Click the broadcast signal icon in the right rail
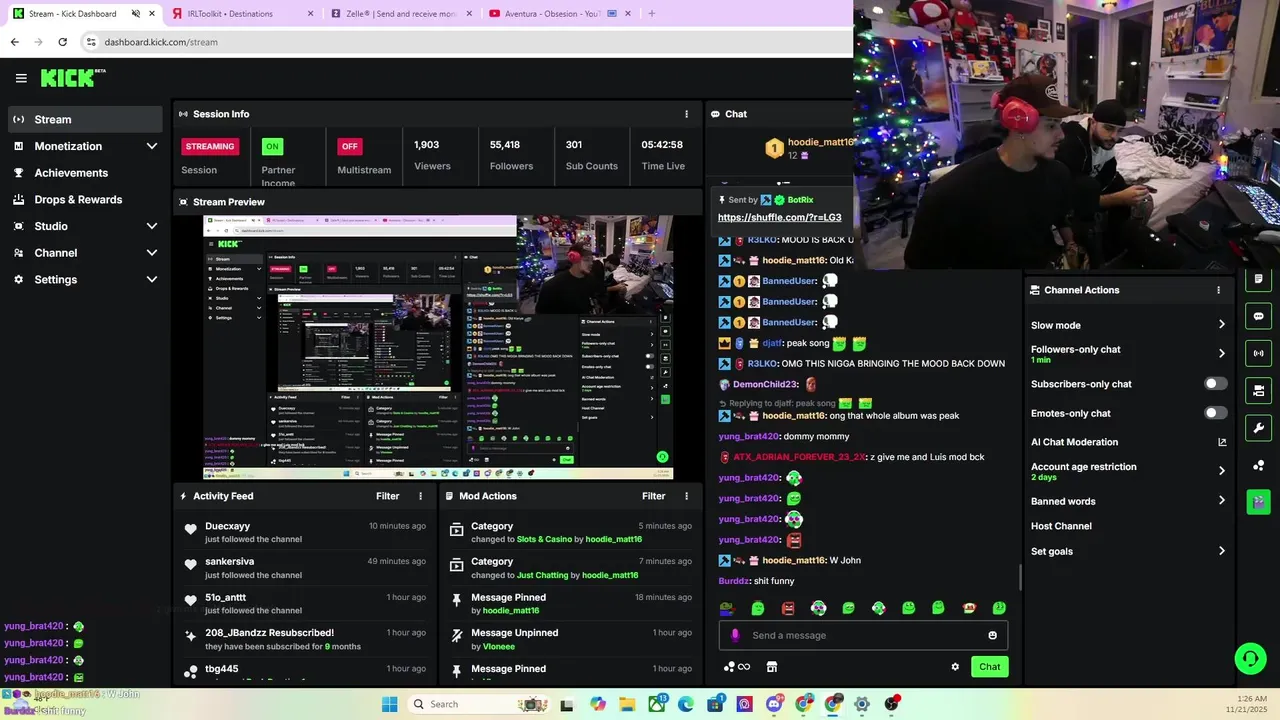 point(1258,353)
